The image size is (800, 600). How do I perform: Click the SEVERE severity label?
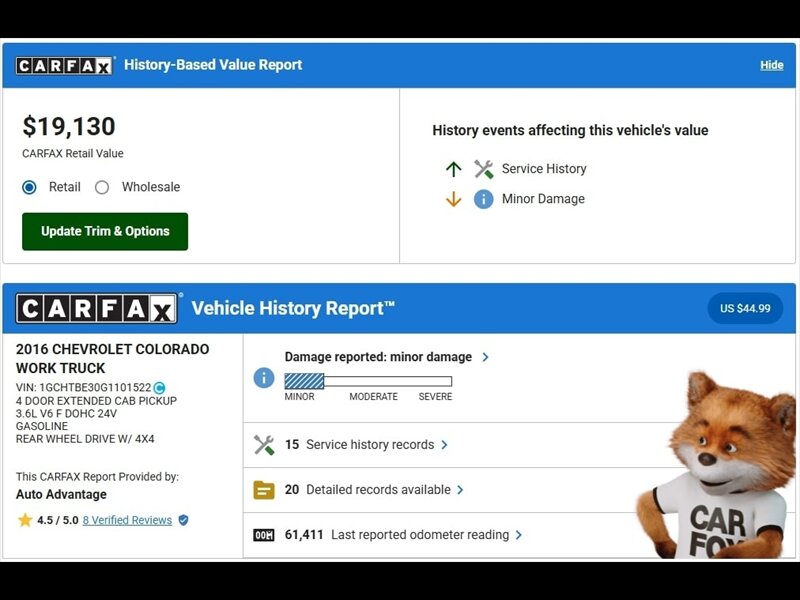click(x=435, y=396)
